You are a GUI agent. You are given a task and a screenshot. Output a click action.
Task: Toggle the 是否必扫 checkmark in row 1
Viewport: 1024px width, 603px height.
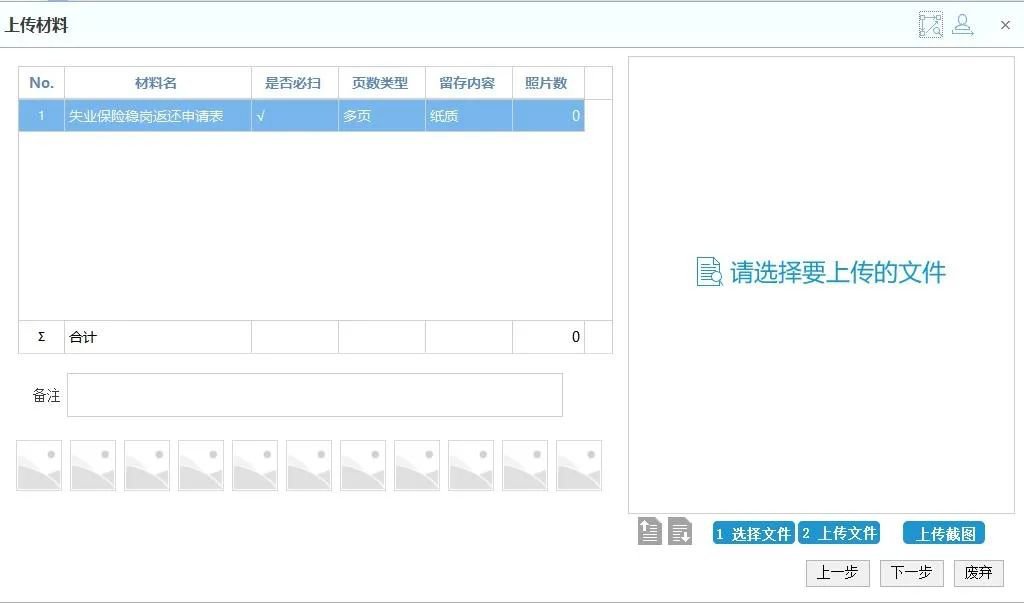[x=261, y=116]
